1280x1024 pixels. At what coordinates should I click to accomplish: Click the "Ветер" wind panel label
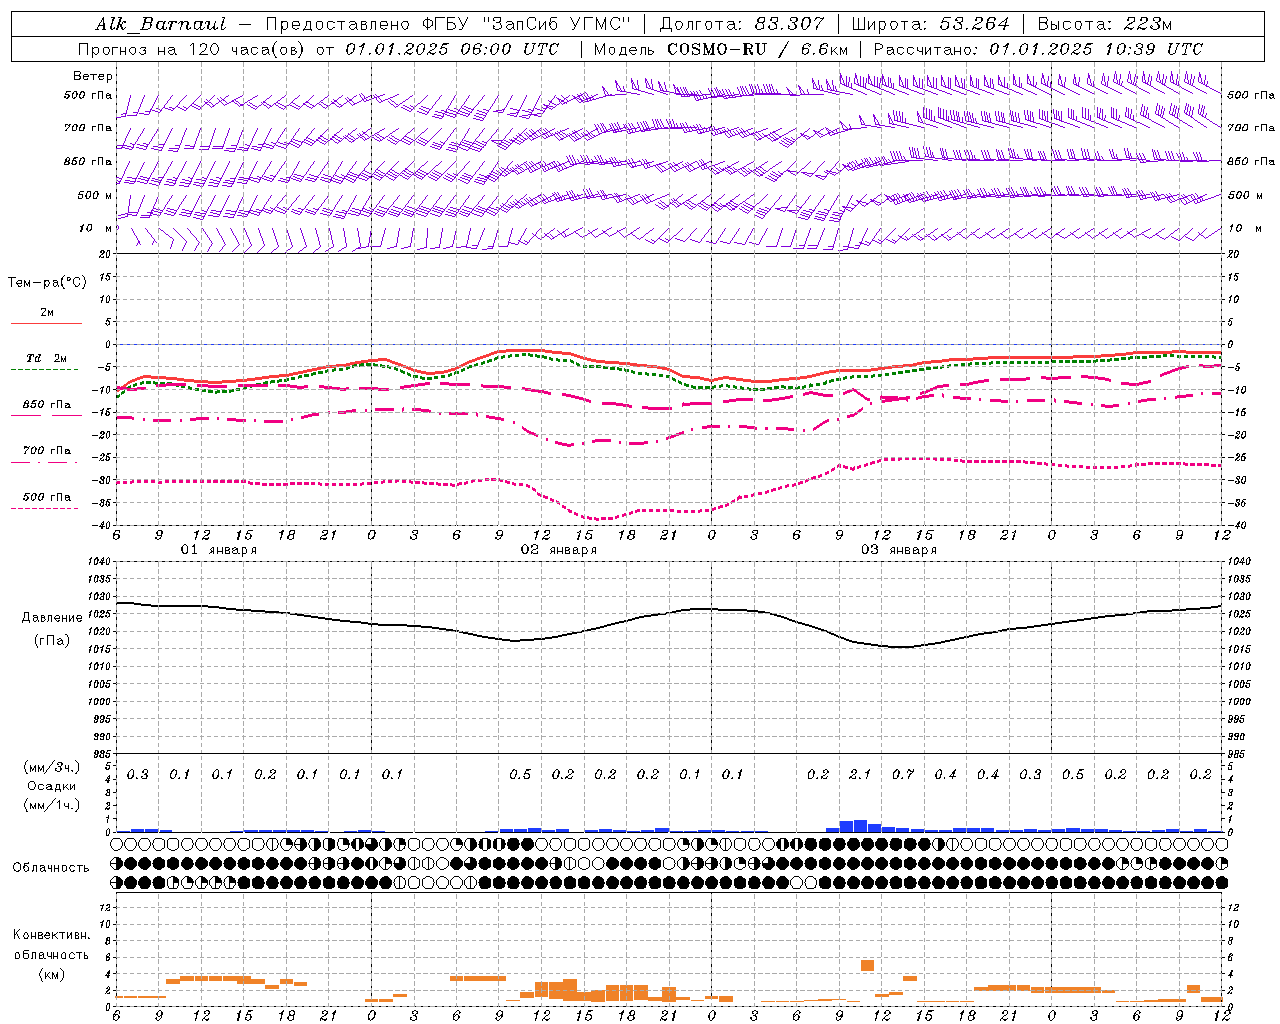coord(93,76)
